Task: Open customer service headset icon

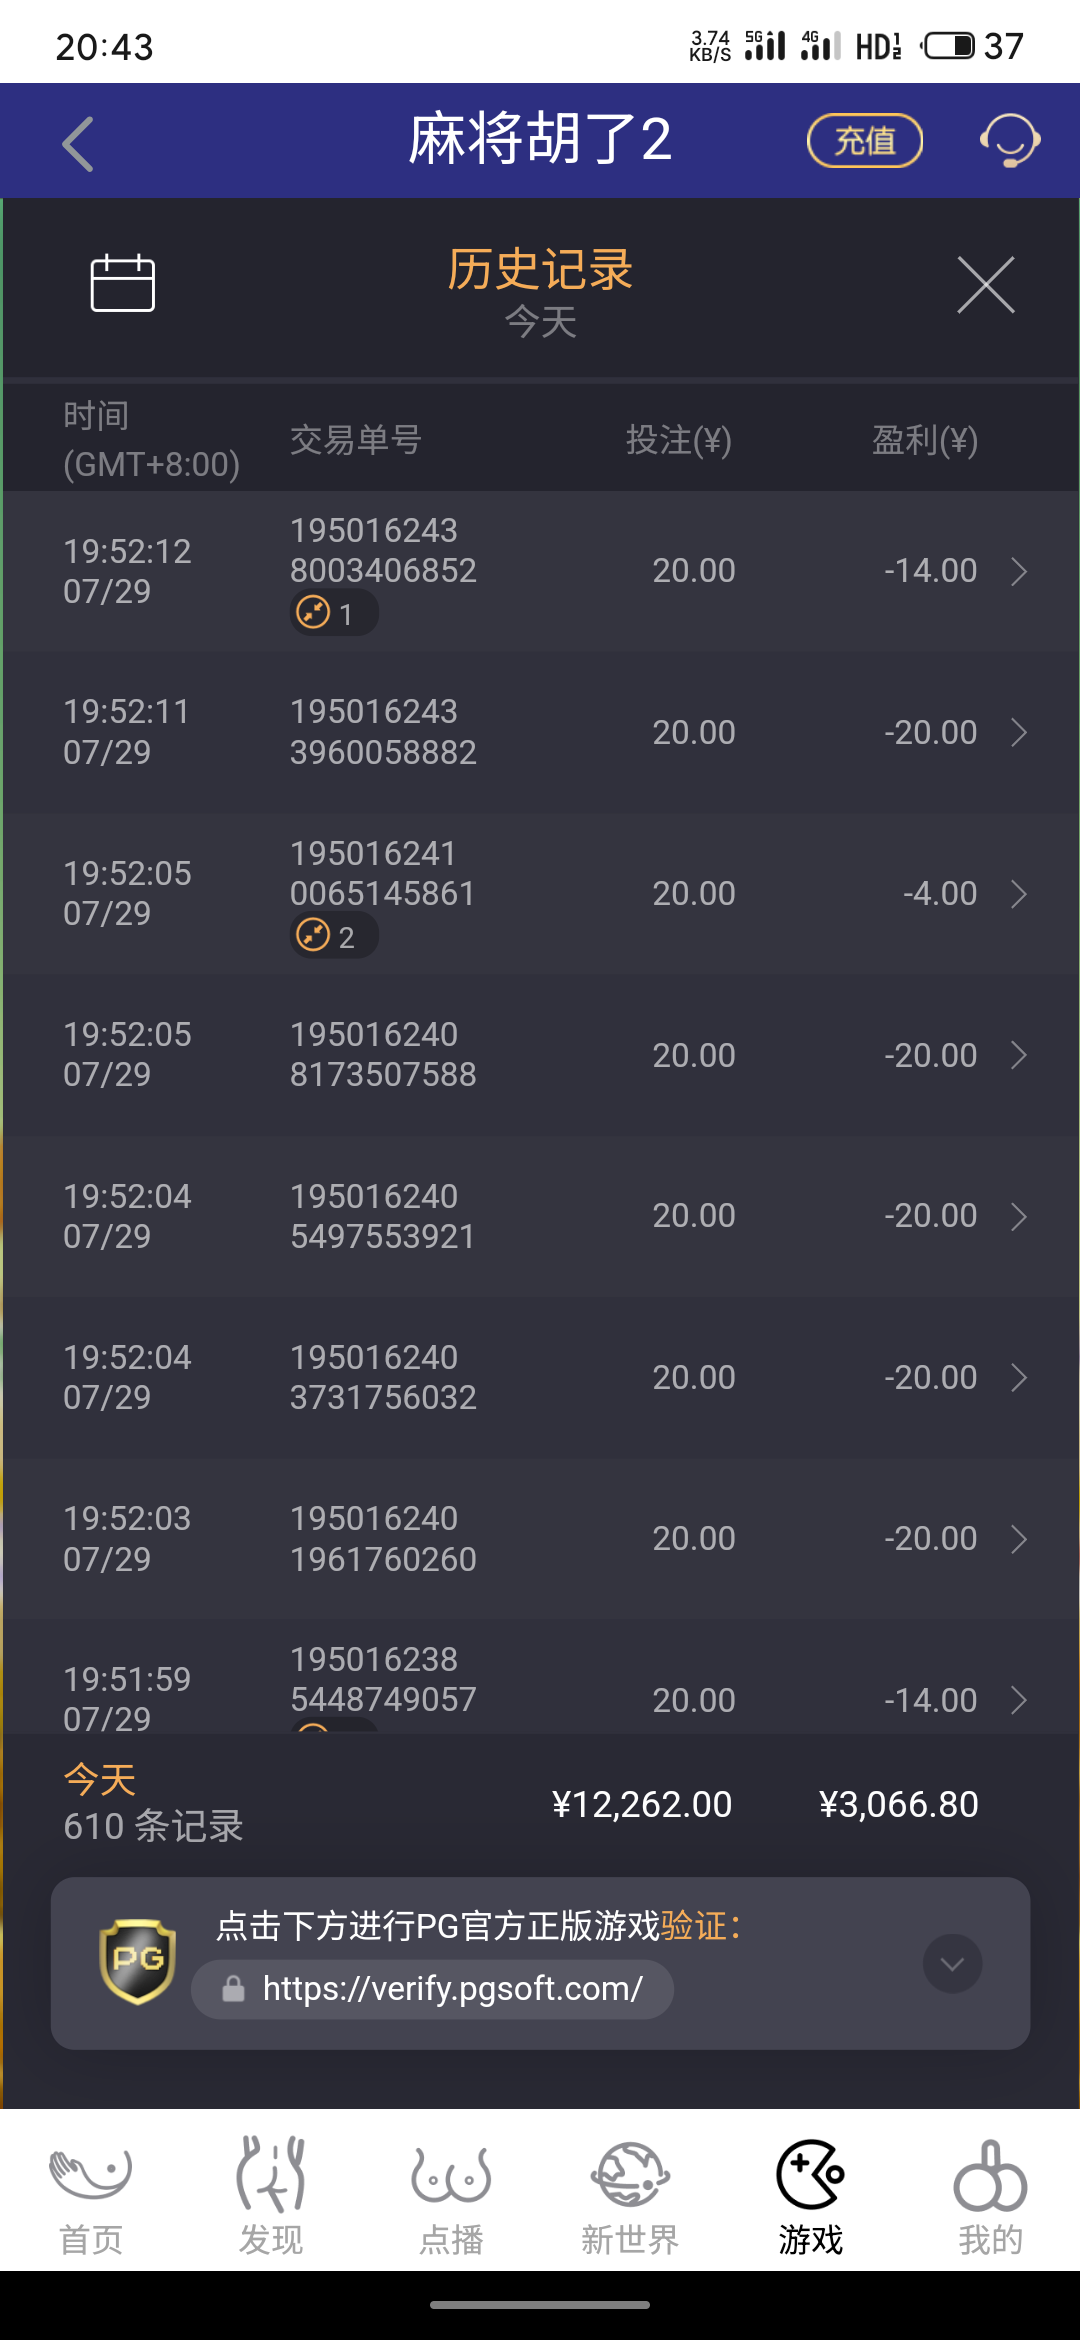Action: [1009, 141]
